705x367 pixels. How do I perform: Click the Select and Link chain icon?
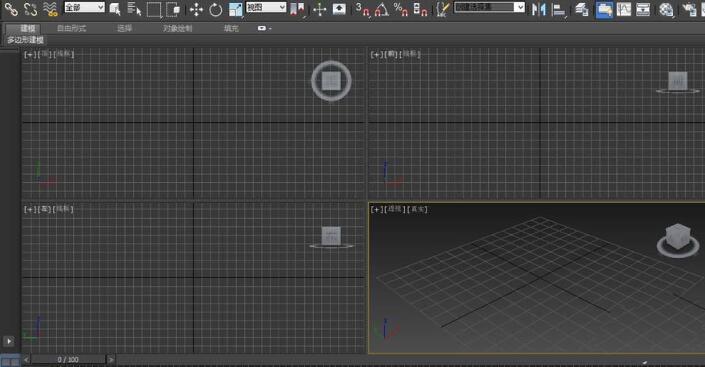[11, 9]
